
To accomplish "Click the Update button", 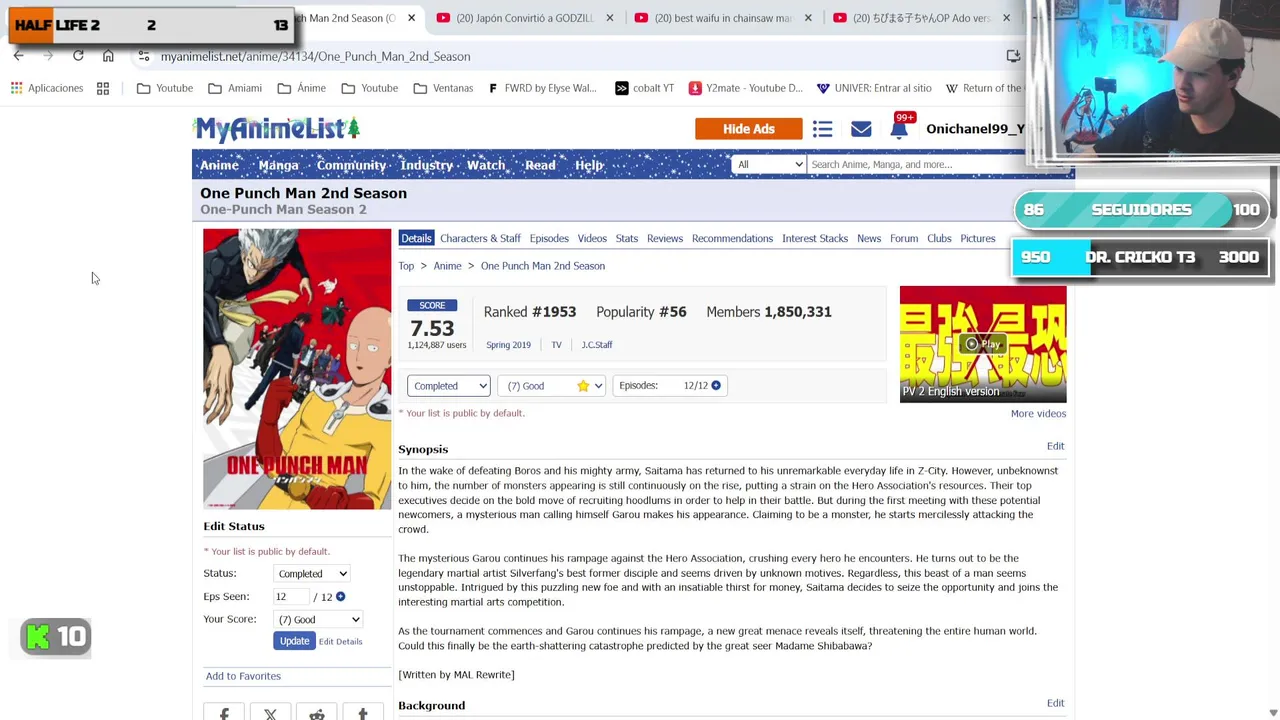I will (x=294, y=641).
